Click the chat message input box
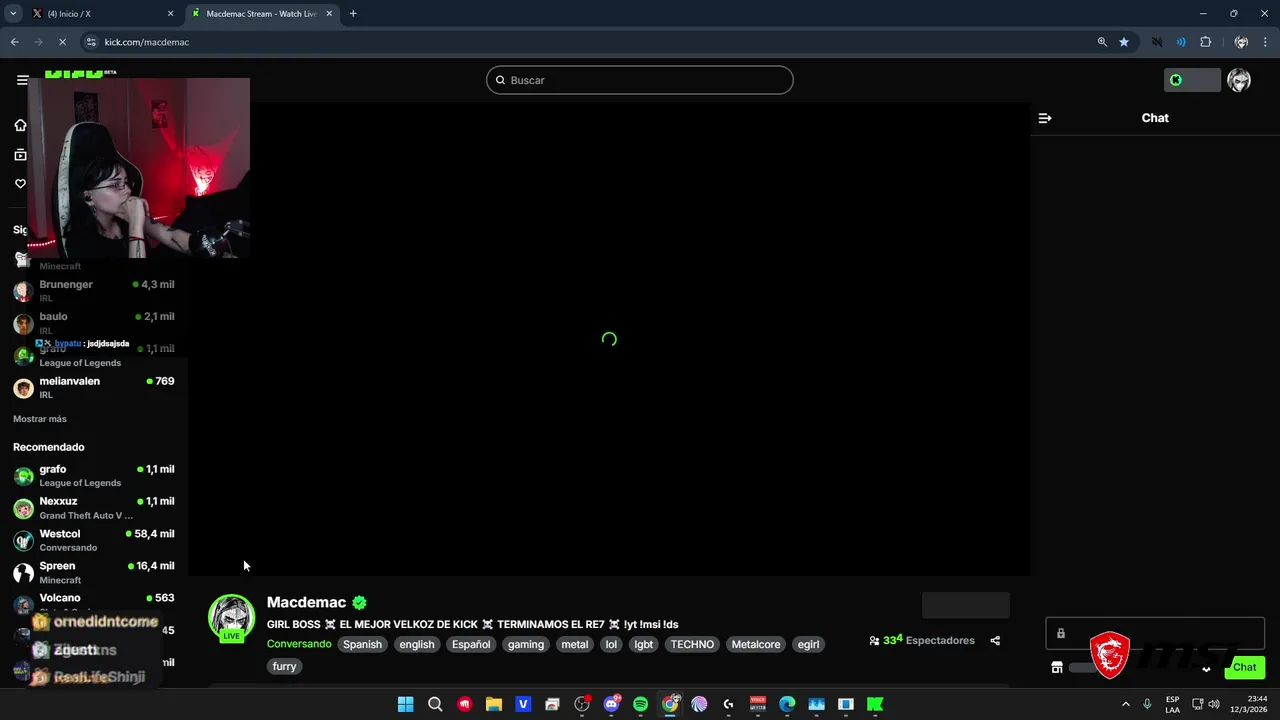 tap(1155, 633)
